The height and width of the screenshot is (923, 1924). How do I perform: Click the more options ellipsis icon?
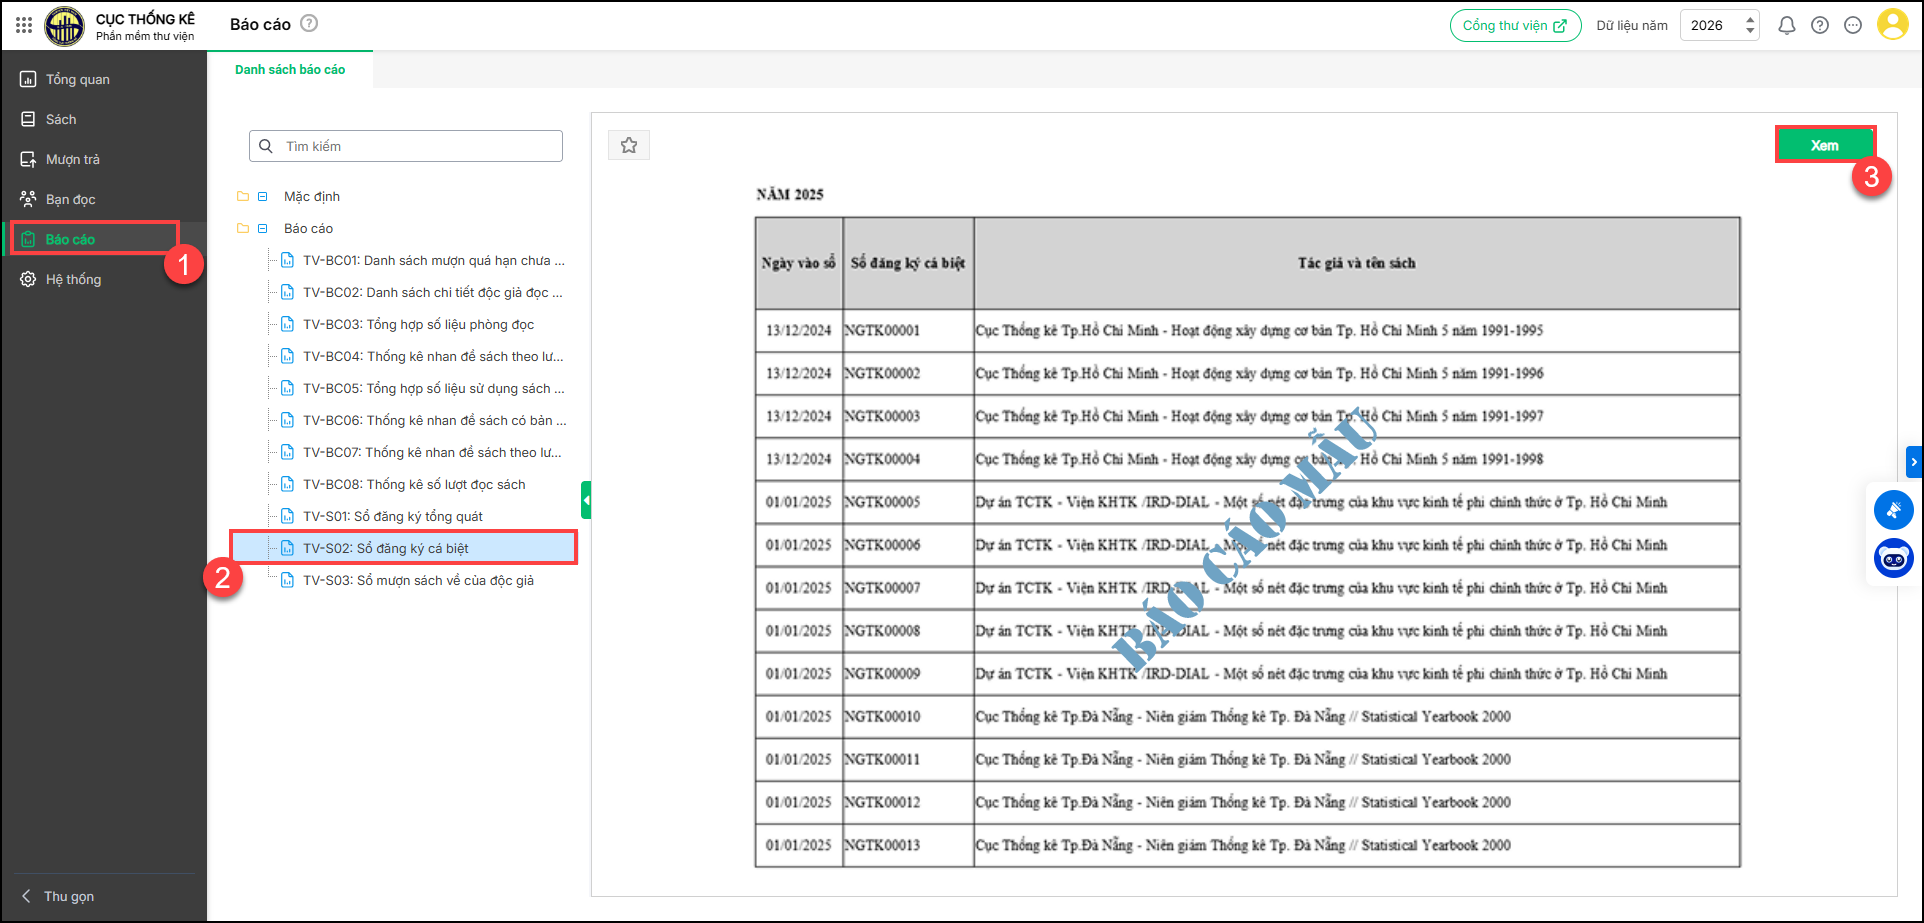(x=1853, y=26)
